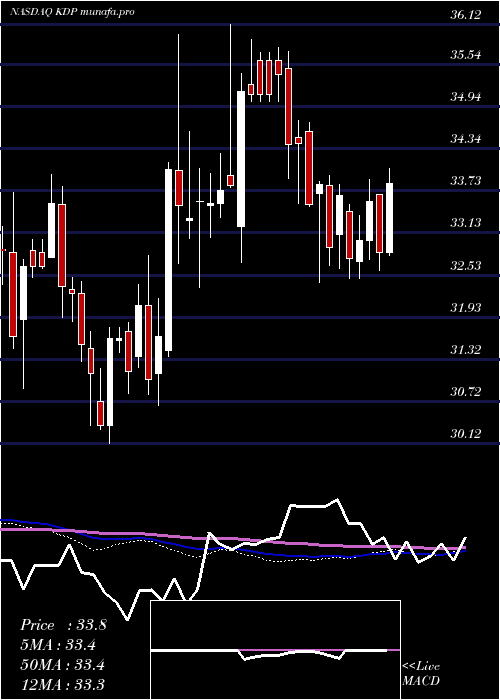This screenshot has height=700, width=500.
Task: Click the NASDAQ KDP munafa.pro chart title
Action: coord(72,12)
